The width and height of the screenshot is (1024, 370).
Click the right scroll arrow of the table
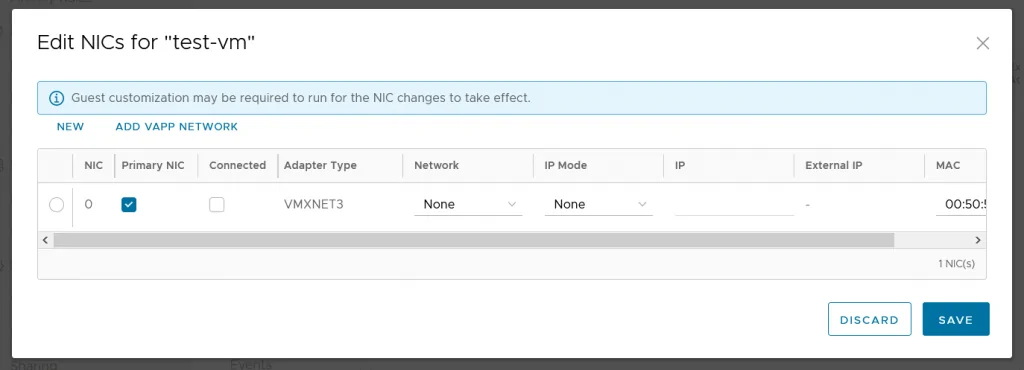pyautogui.click(x=978, y=240)
